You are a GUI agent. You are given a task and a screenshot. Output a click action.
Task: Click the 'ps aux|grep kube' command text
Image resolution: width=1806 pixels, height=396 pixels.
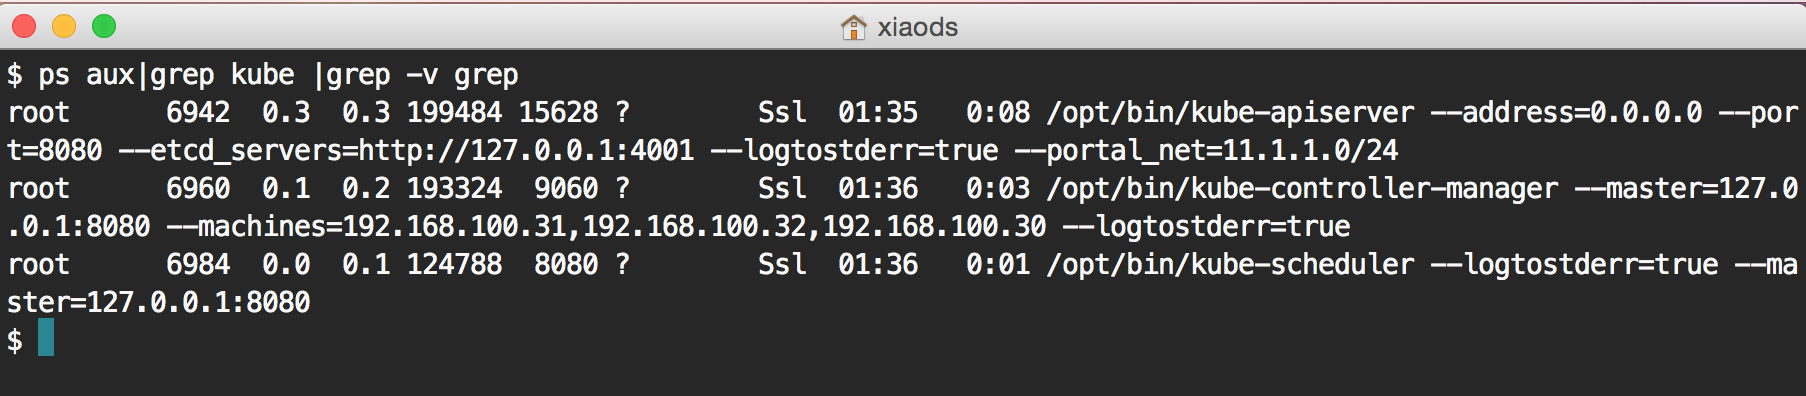[x=166, y=75]
